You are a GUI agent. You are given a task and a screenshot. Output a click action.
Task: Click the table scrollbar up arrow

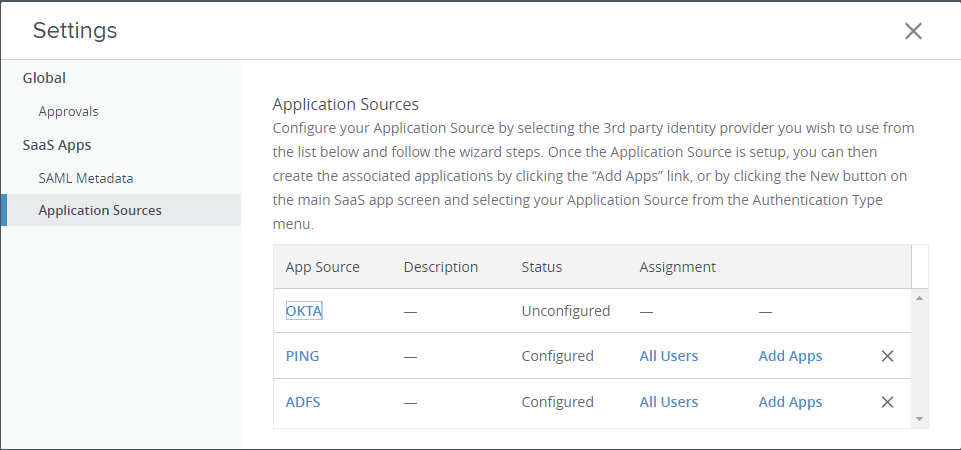[919, 298]
